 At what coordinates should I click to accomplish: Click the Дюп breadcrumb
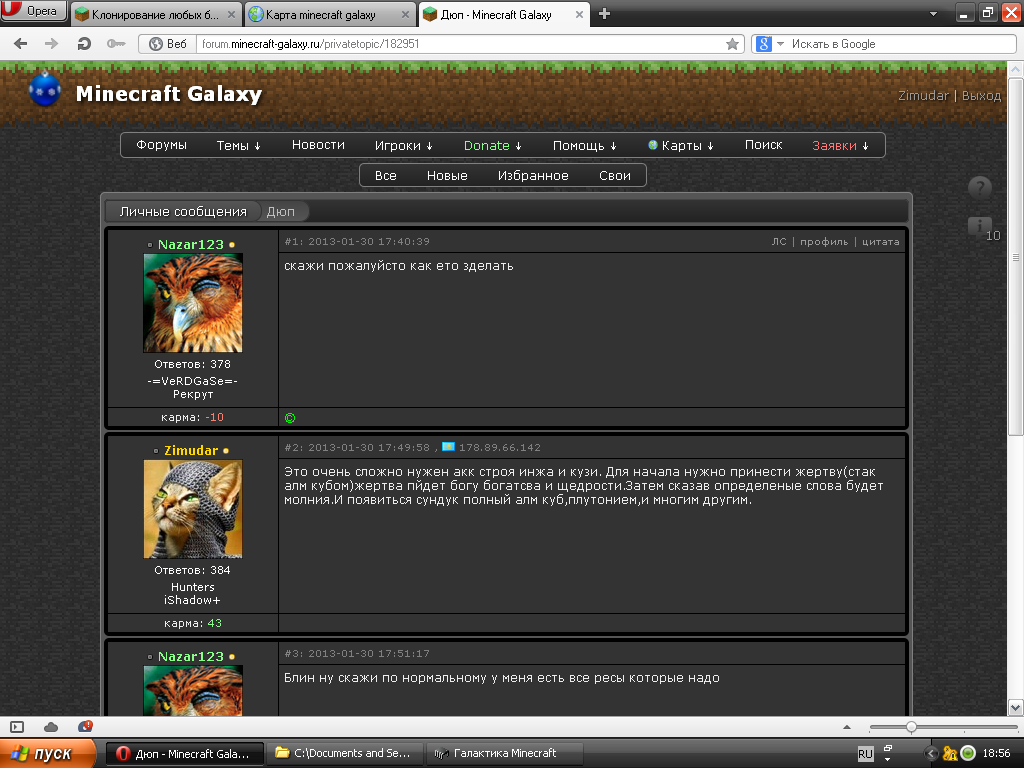pos(281,212)
